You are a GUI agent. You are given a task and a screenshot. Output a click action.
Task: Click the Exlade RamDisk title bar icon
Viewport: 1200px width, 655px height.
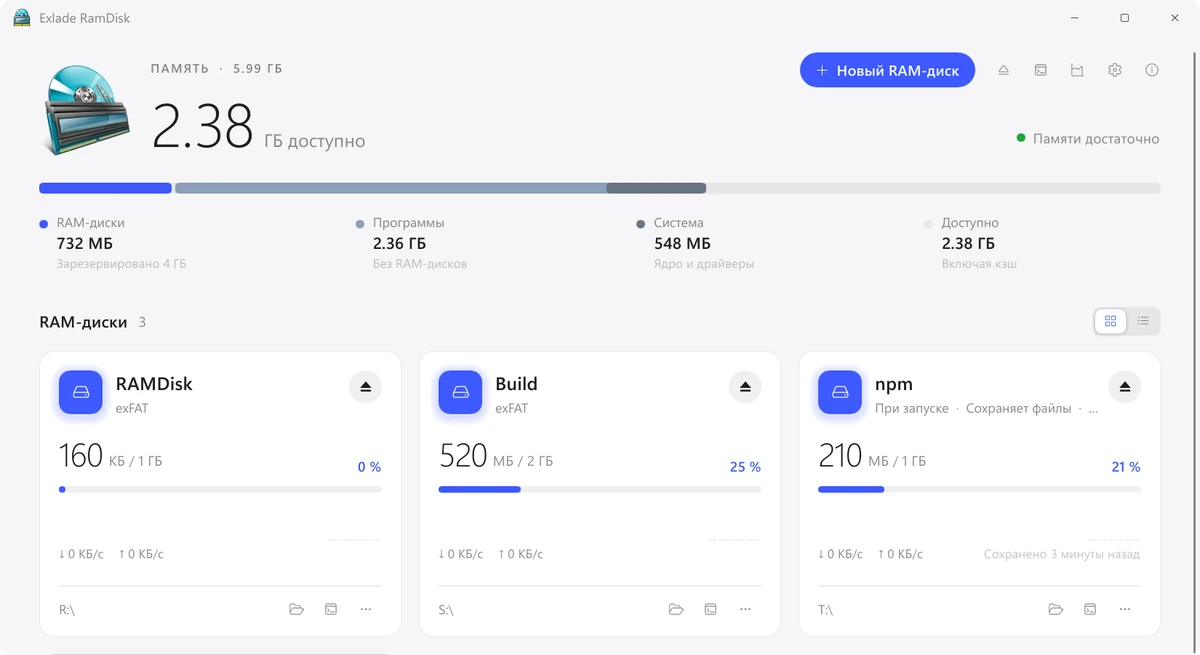[x=21, y=18]
